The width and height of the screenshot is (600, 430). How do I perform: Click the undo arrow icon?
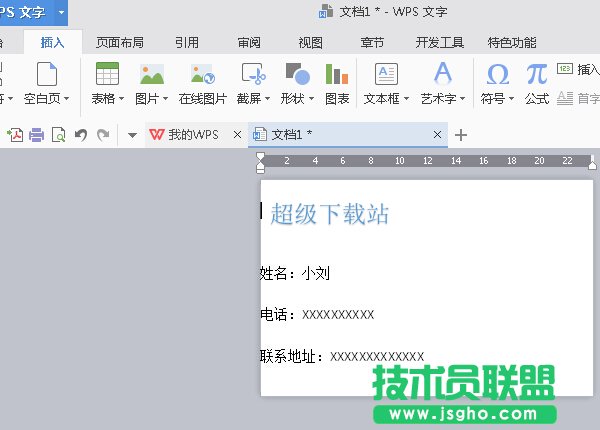81,135
